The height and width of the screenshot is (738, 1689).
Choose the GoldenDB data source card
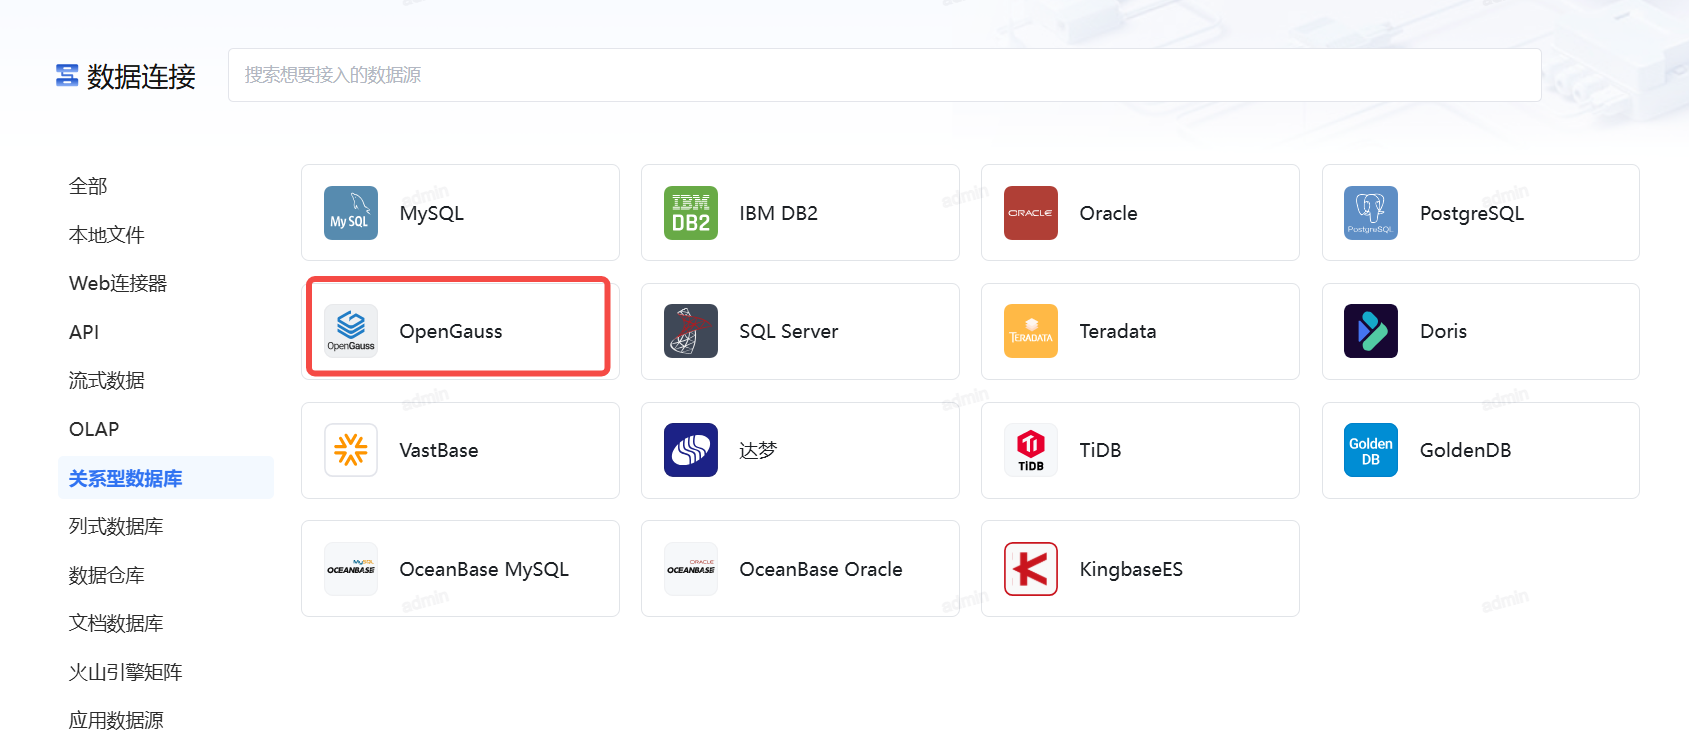[x=1480, y=450]
